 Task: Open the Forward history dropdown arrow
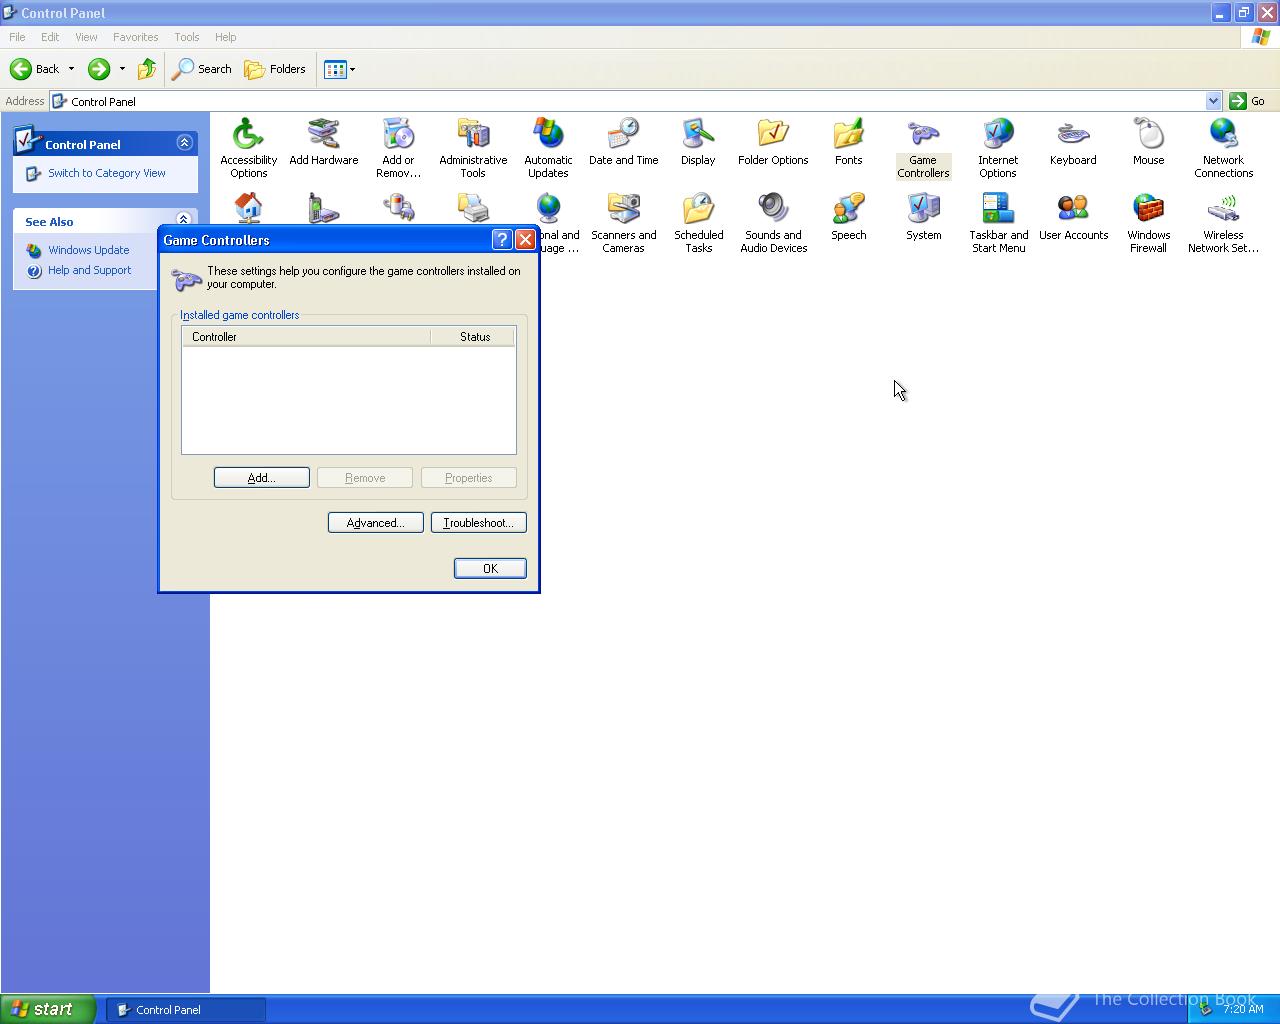(x=122, y=69)
